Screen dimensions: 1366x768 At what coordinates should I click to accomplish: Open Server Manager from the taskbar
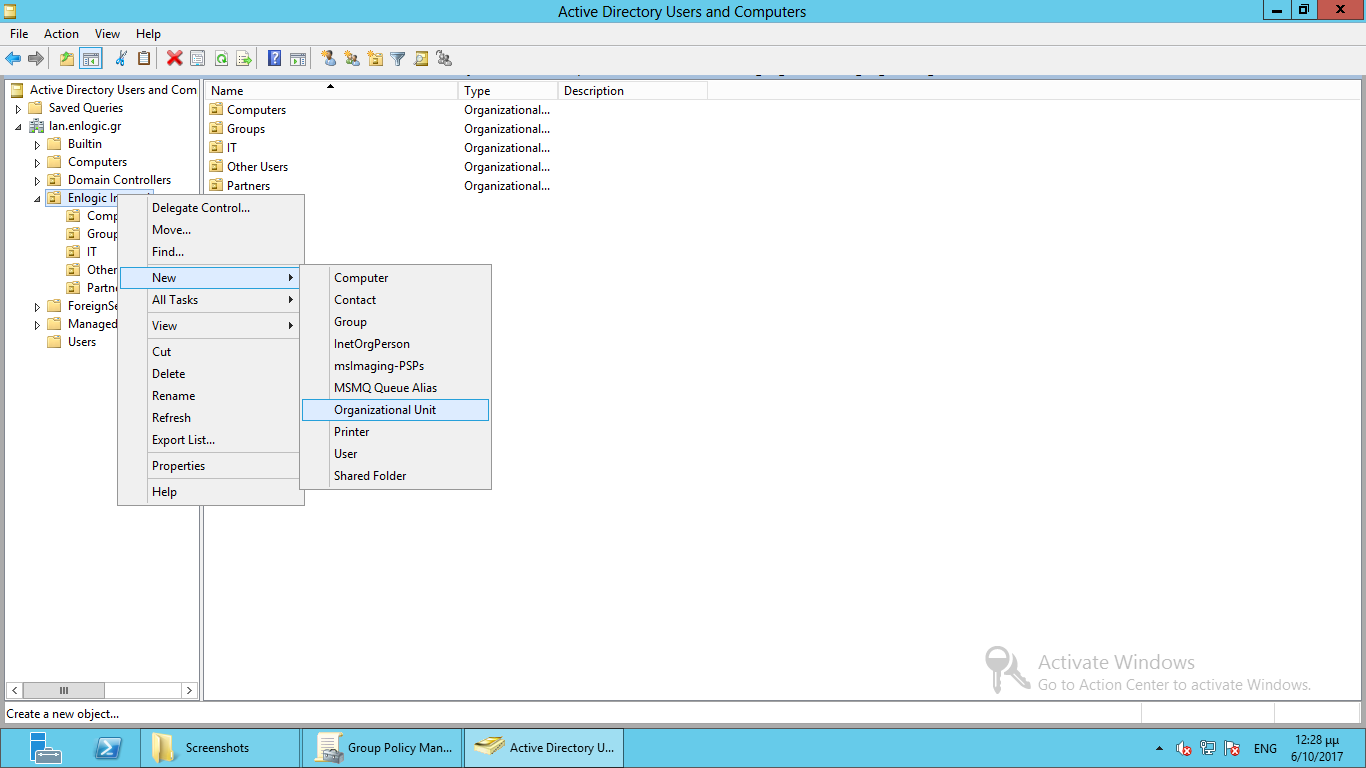44,748
